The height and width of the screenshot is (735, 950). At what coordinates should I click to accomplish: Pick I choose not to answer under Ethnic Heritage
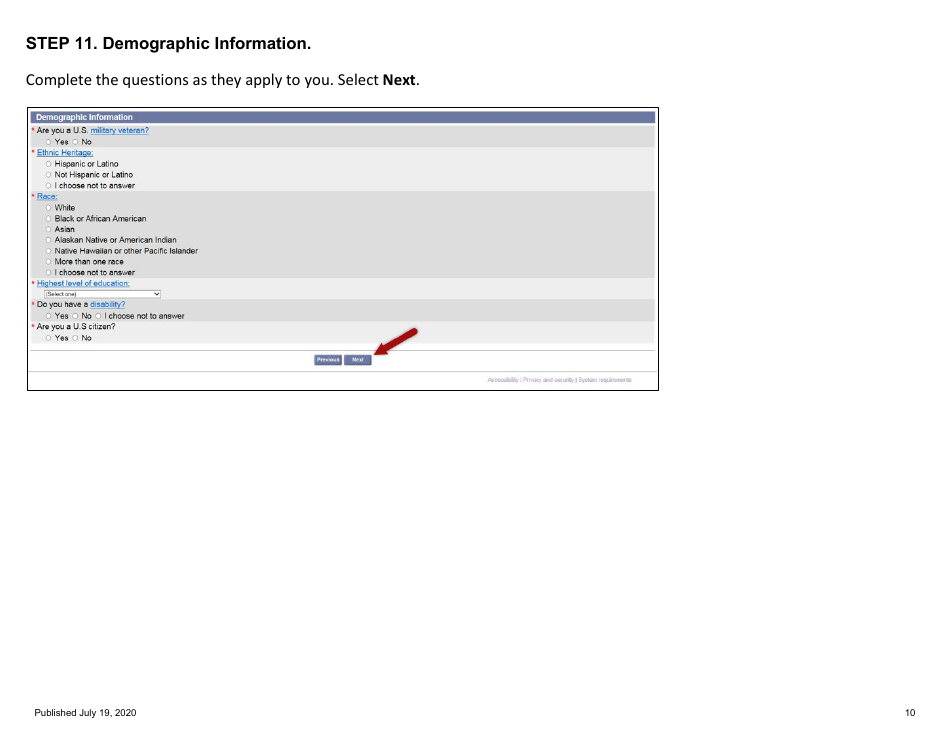[48, 185]
